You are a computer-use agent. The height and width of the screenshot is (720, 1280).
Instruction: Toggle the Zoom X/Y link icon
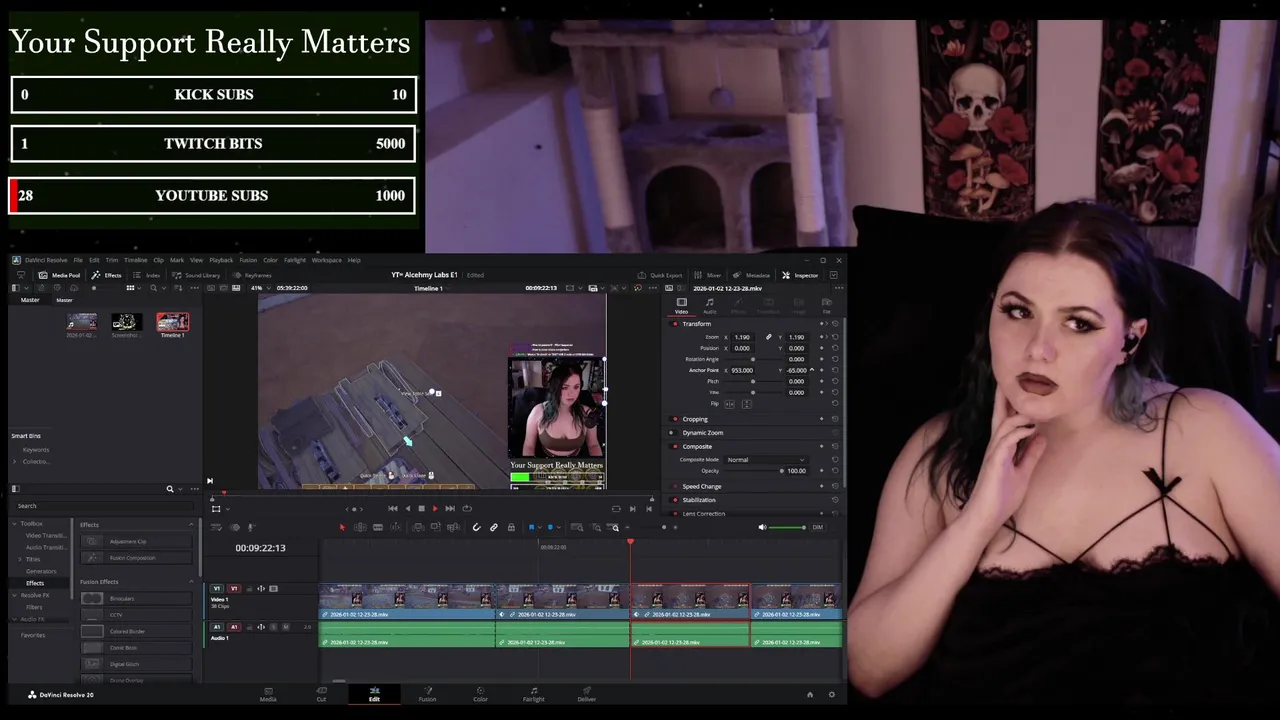click(768, 337)
